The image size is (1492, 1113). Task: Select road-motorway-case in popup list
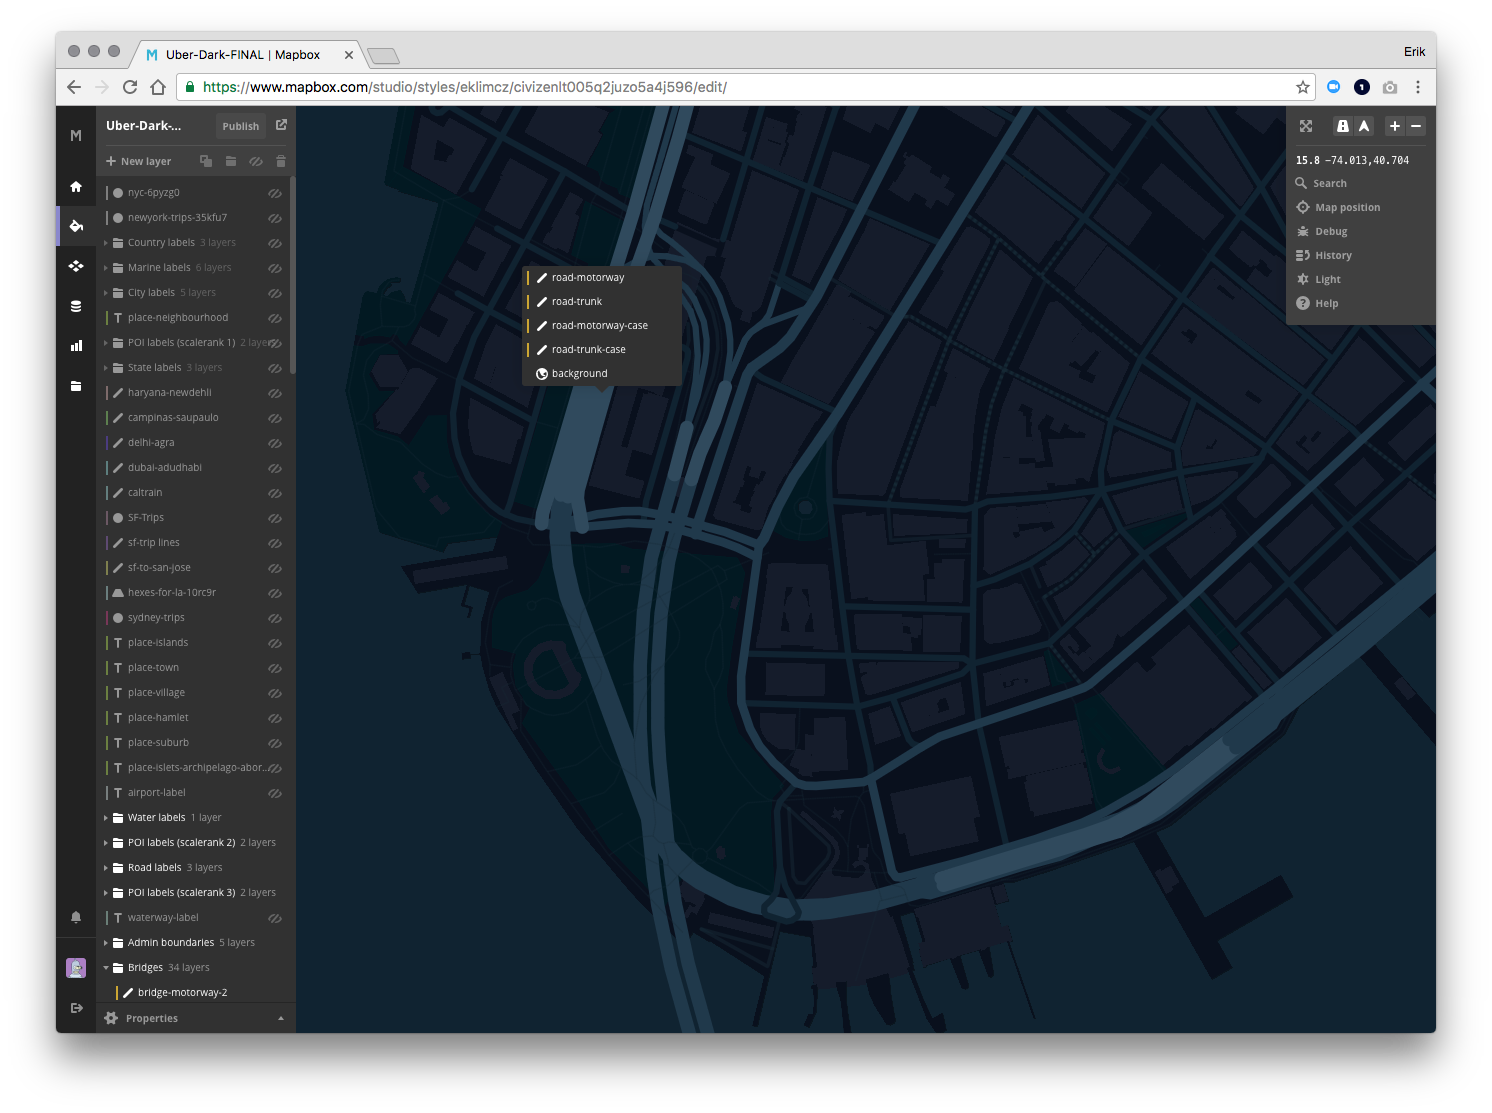(x=602, y=326)
